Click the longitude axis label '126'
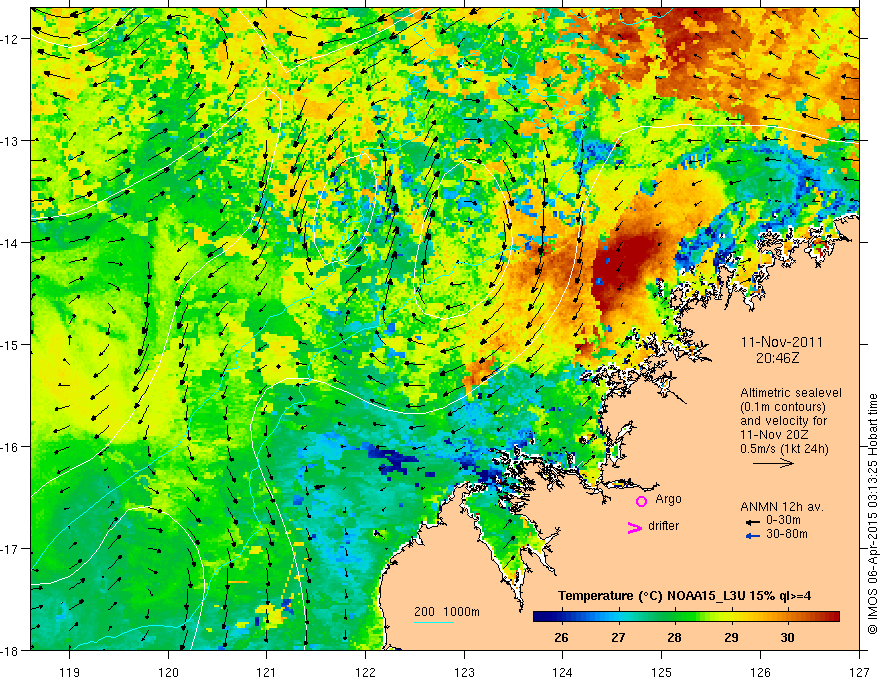The height and width of the screenshot is (680, 880). tap(760, 672)
